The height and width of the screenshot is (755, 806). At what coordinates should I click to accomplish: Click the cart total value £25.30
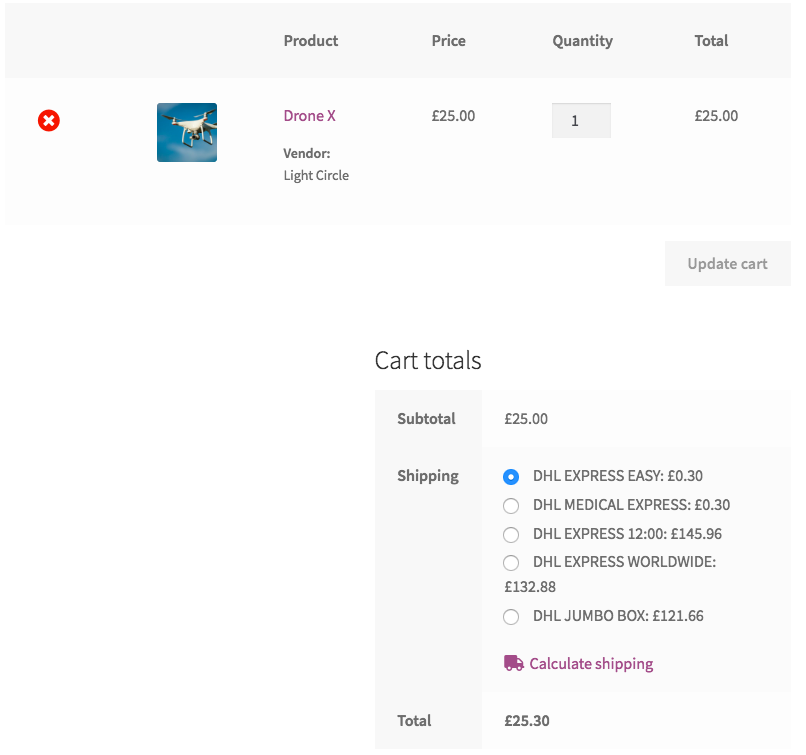tap(527, 721)
